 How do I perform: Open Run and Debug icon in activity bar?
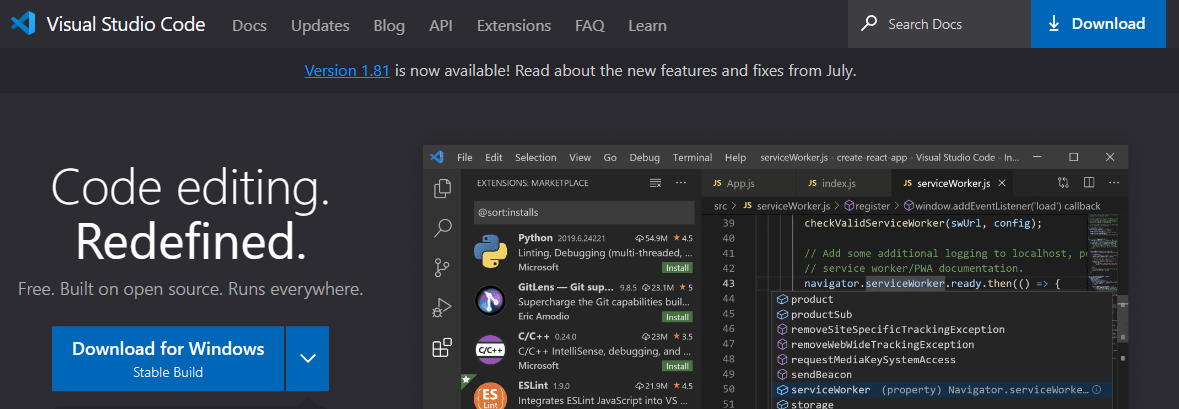point(442,308)
